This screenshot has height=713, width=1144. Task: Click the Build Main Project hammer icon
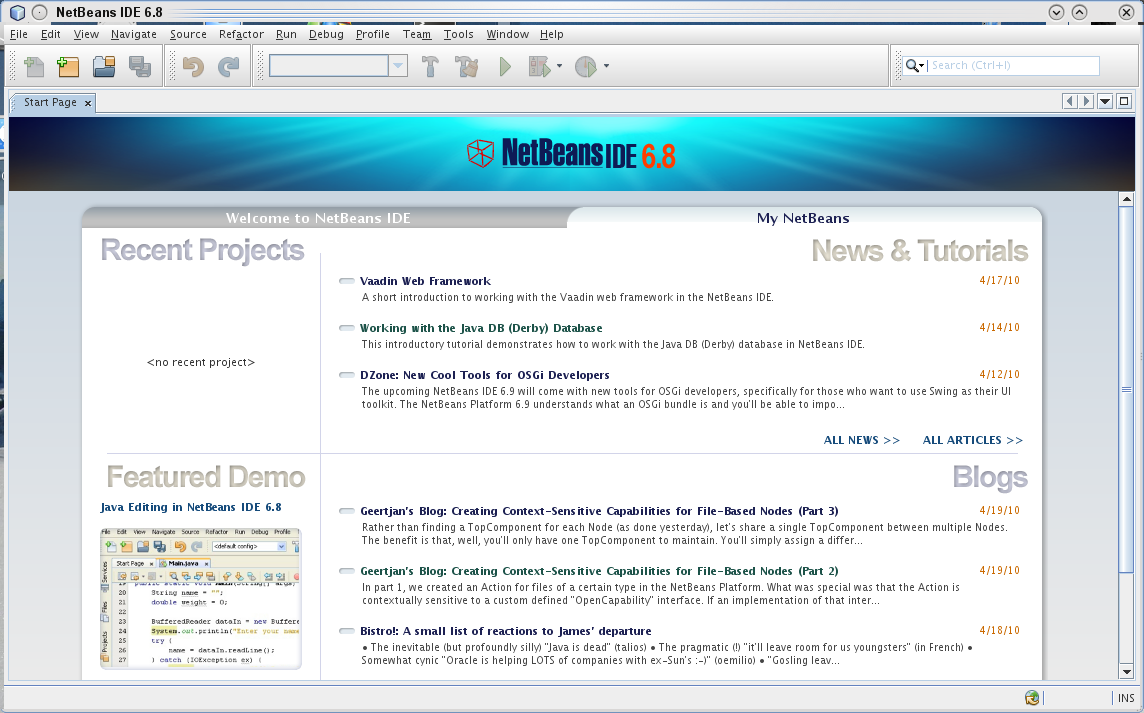point(430,66)
